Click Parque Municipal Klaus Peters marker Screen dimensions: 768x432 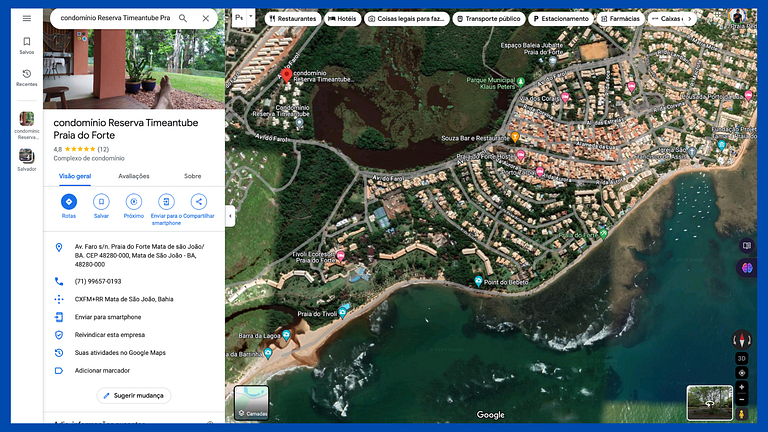click(x=521, y=82)
